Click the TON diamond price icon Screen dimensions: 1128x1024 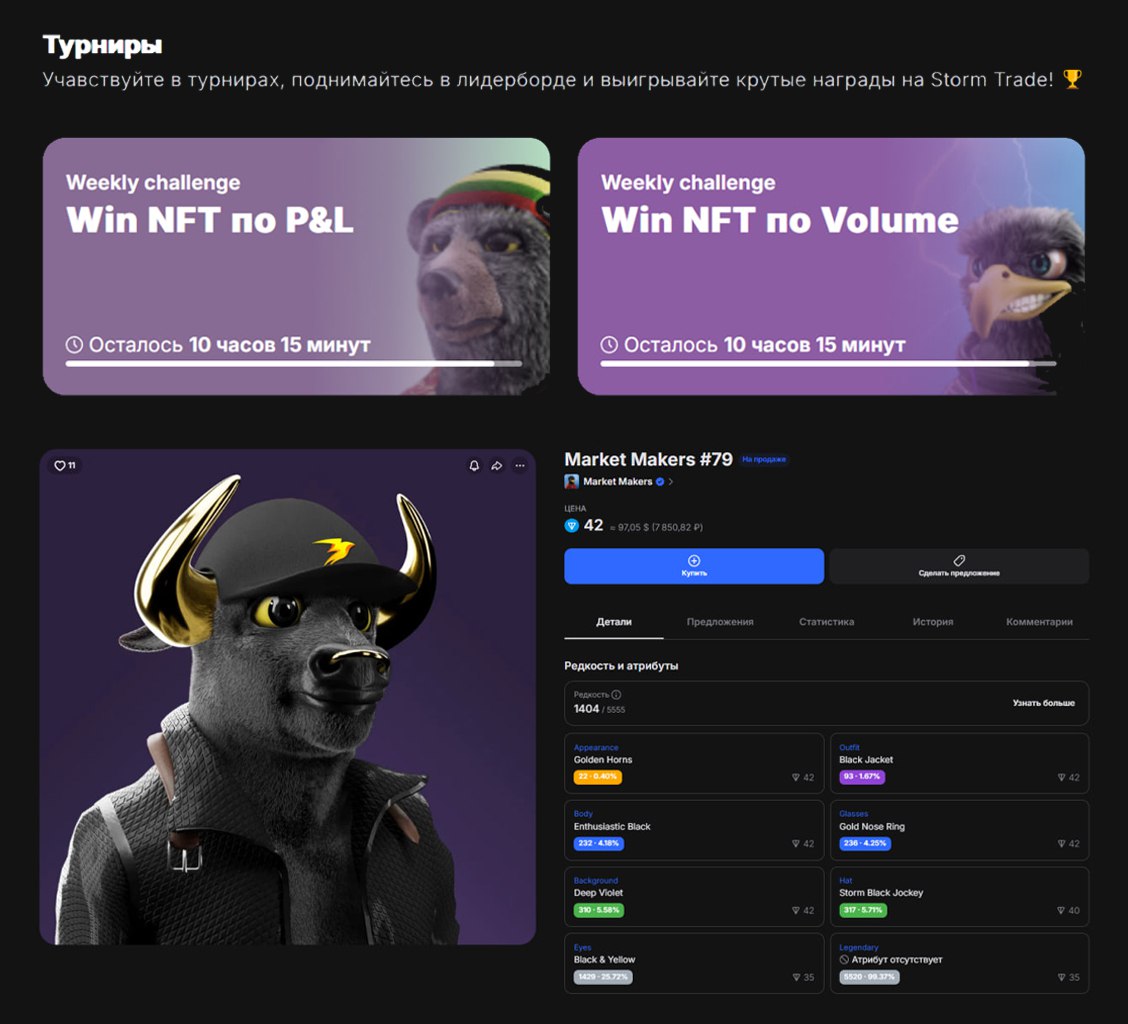pos(572,525)
